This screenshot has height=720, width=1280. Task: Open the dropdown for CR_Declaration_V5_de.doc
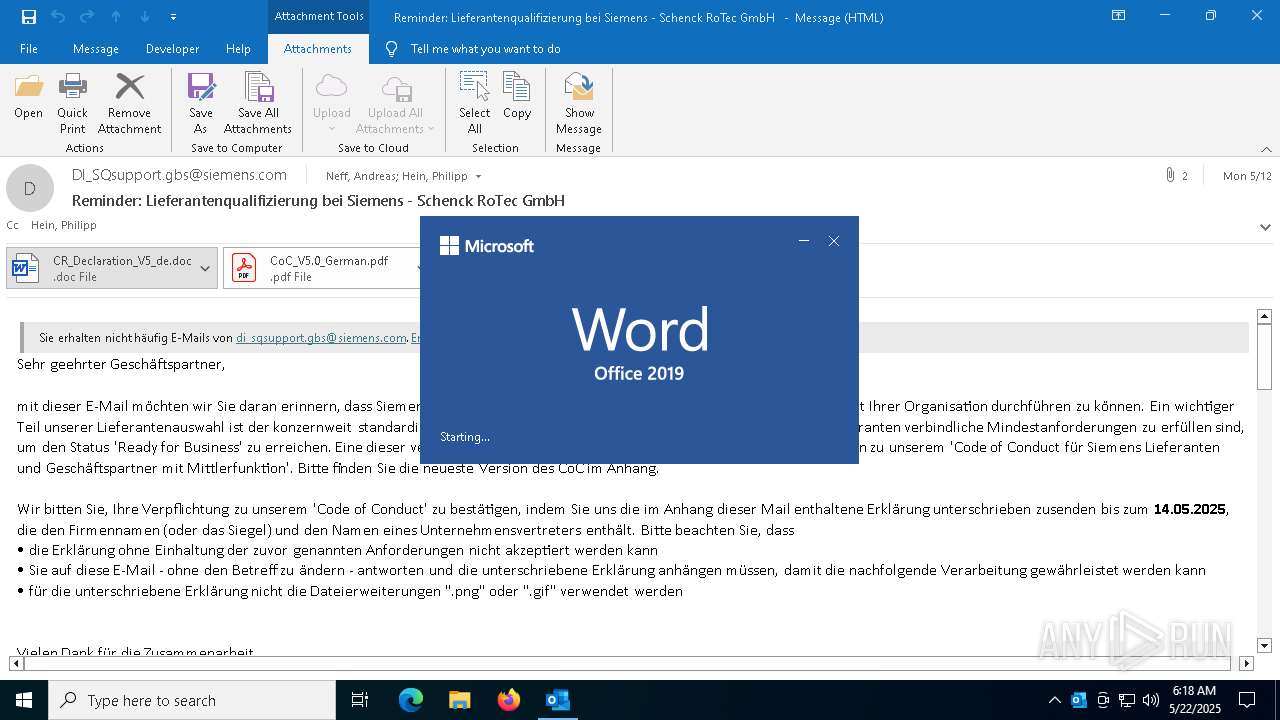[205, 268]
